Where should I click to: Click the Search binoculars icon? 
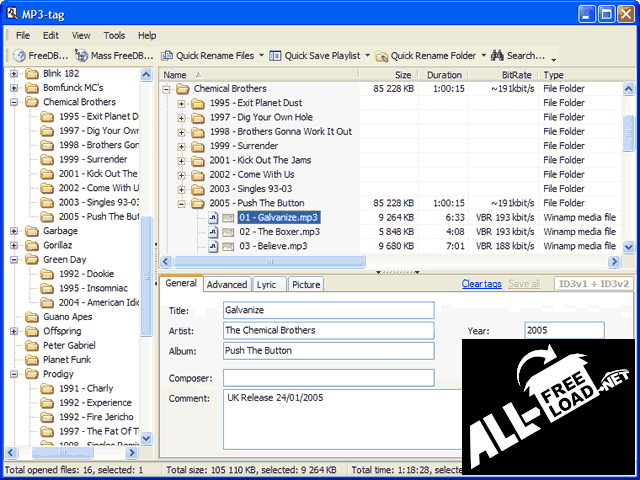[x=497, y=56]
